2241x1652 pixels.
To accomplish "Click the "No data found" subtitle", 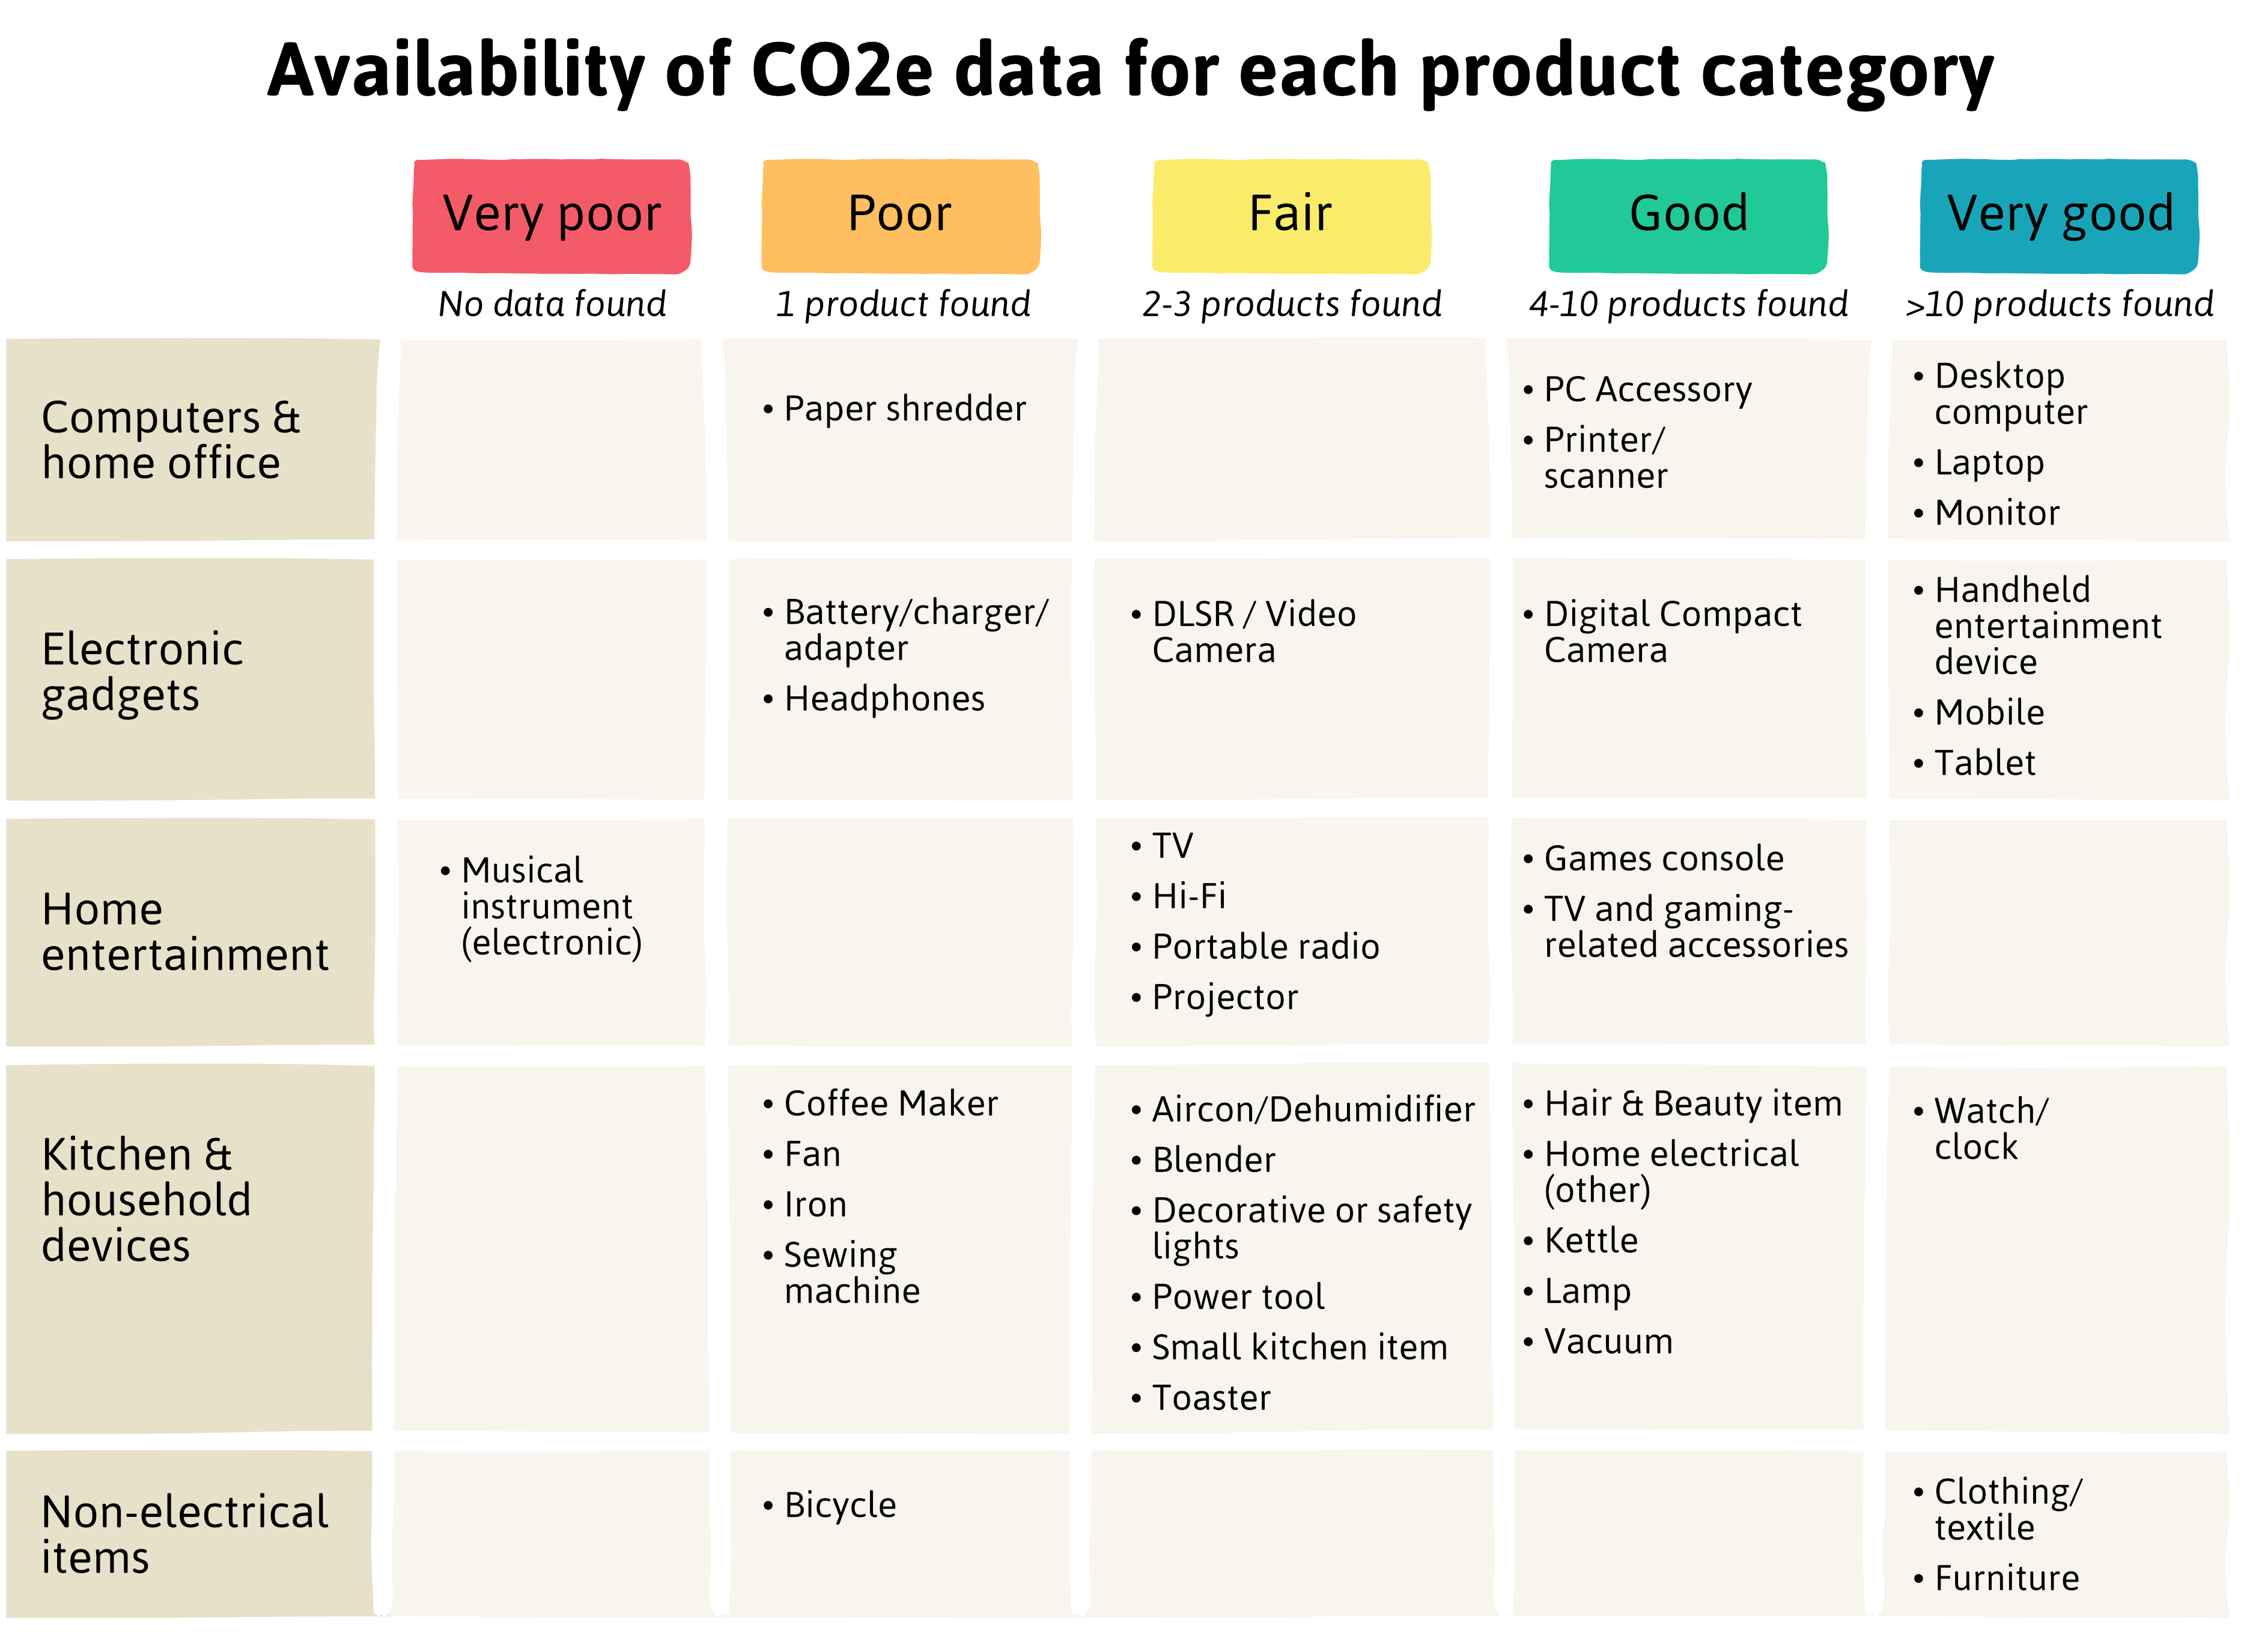I will coord(552,304).
